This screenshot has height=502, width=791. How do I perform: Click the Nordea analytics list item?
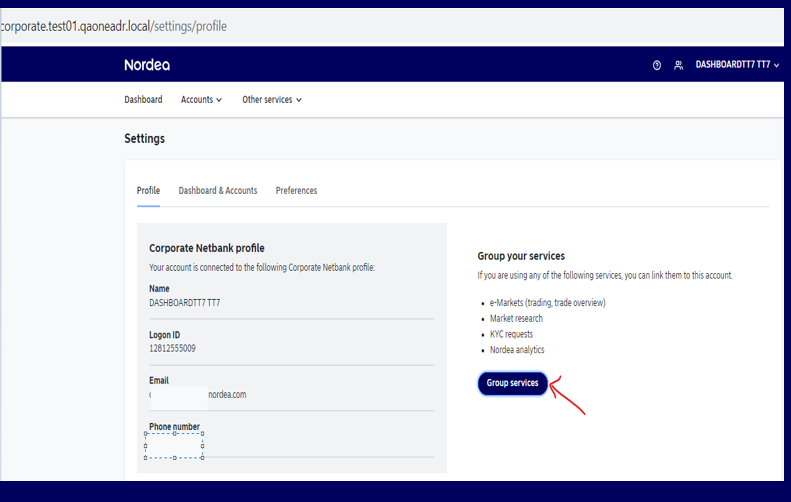(x=517, y=350)
